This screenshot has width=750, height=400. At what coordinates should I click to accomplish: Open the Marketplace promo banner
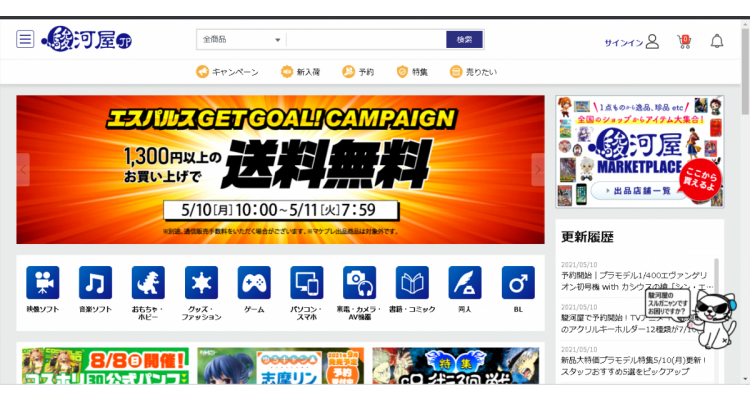click(x=640, y=152)
